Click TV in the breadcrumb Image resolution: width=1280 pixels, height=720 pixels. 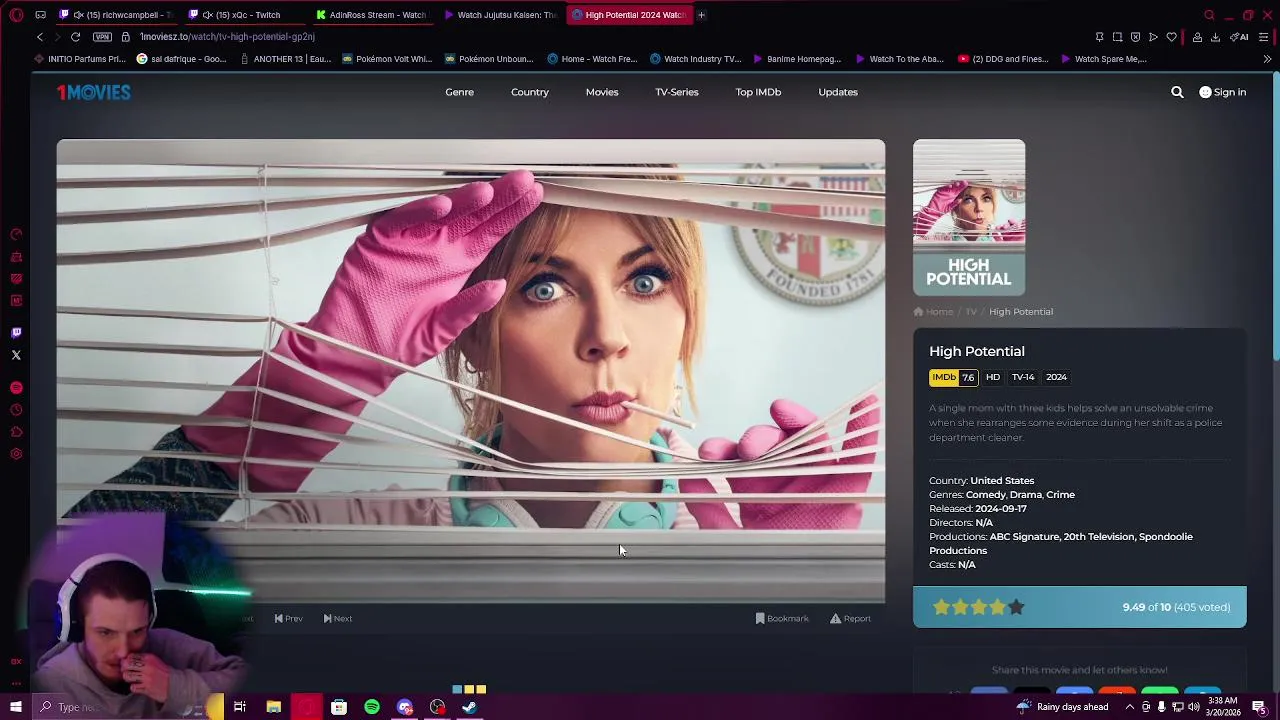coord(971,312)
